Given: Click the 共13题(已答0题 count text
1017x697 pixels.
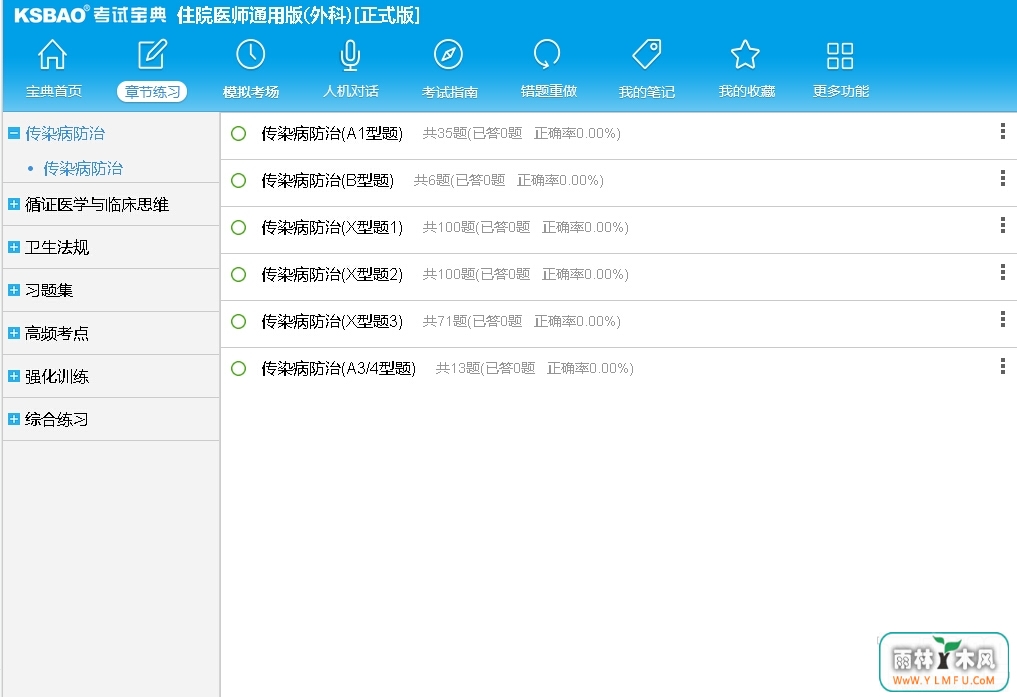Looking at the screenshot, I should tap(485, 368).
